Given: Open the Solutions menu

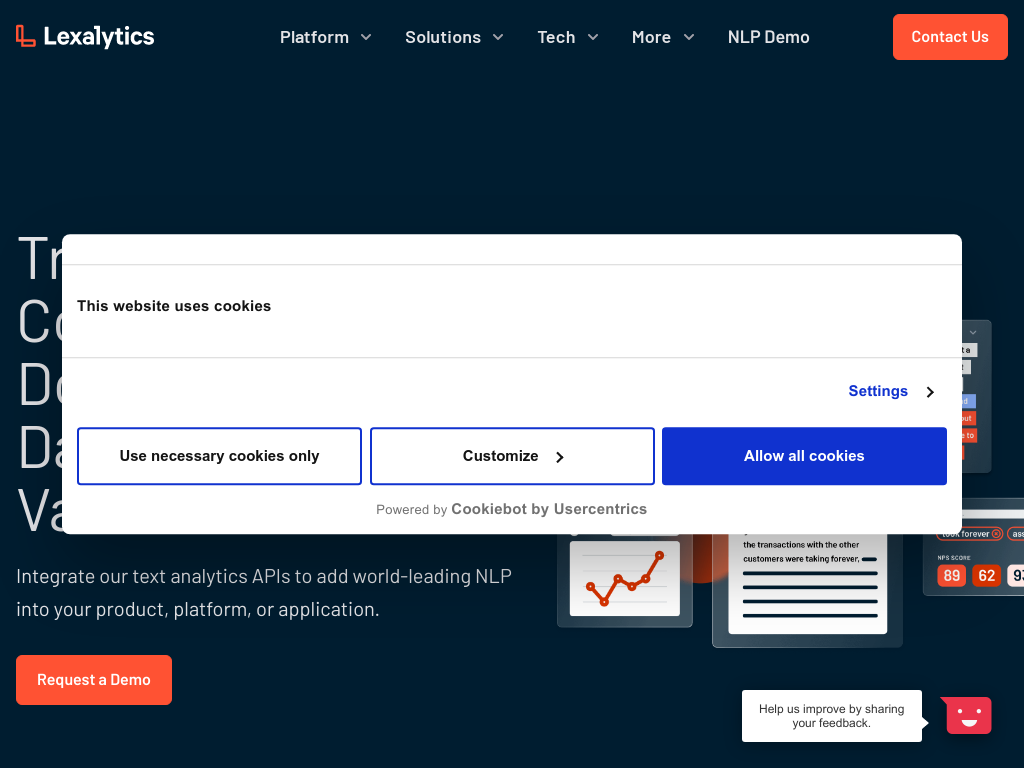Looking at the screenshot, I should tap(443, 37).
